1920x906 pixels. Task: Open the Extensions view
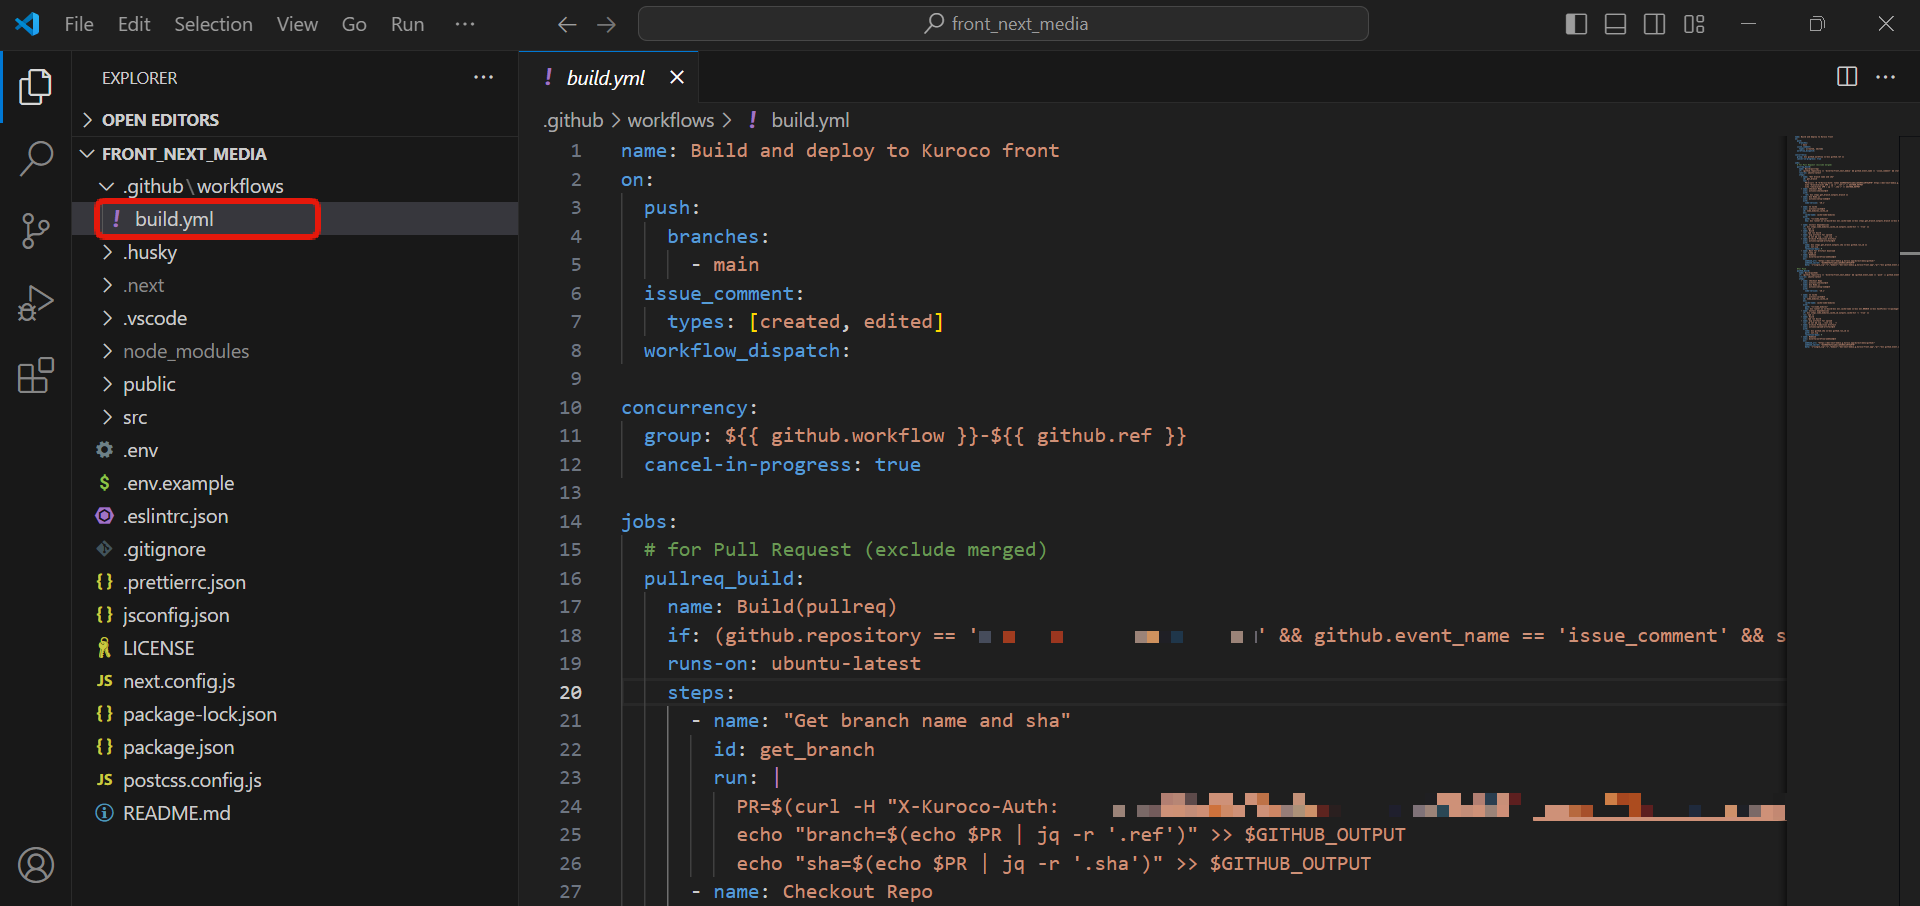(36, 375)
